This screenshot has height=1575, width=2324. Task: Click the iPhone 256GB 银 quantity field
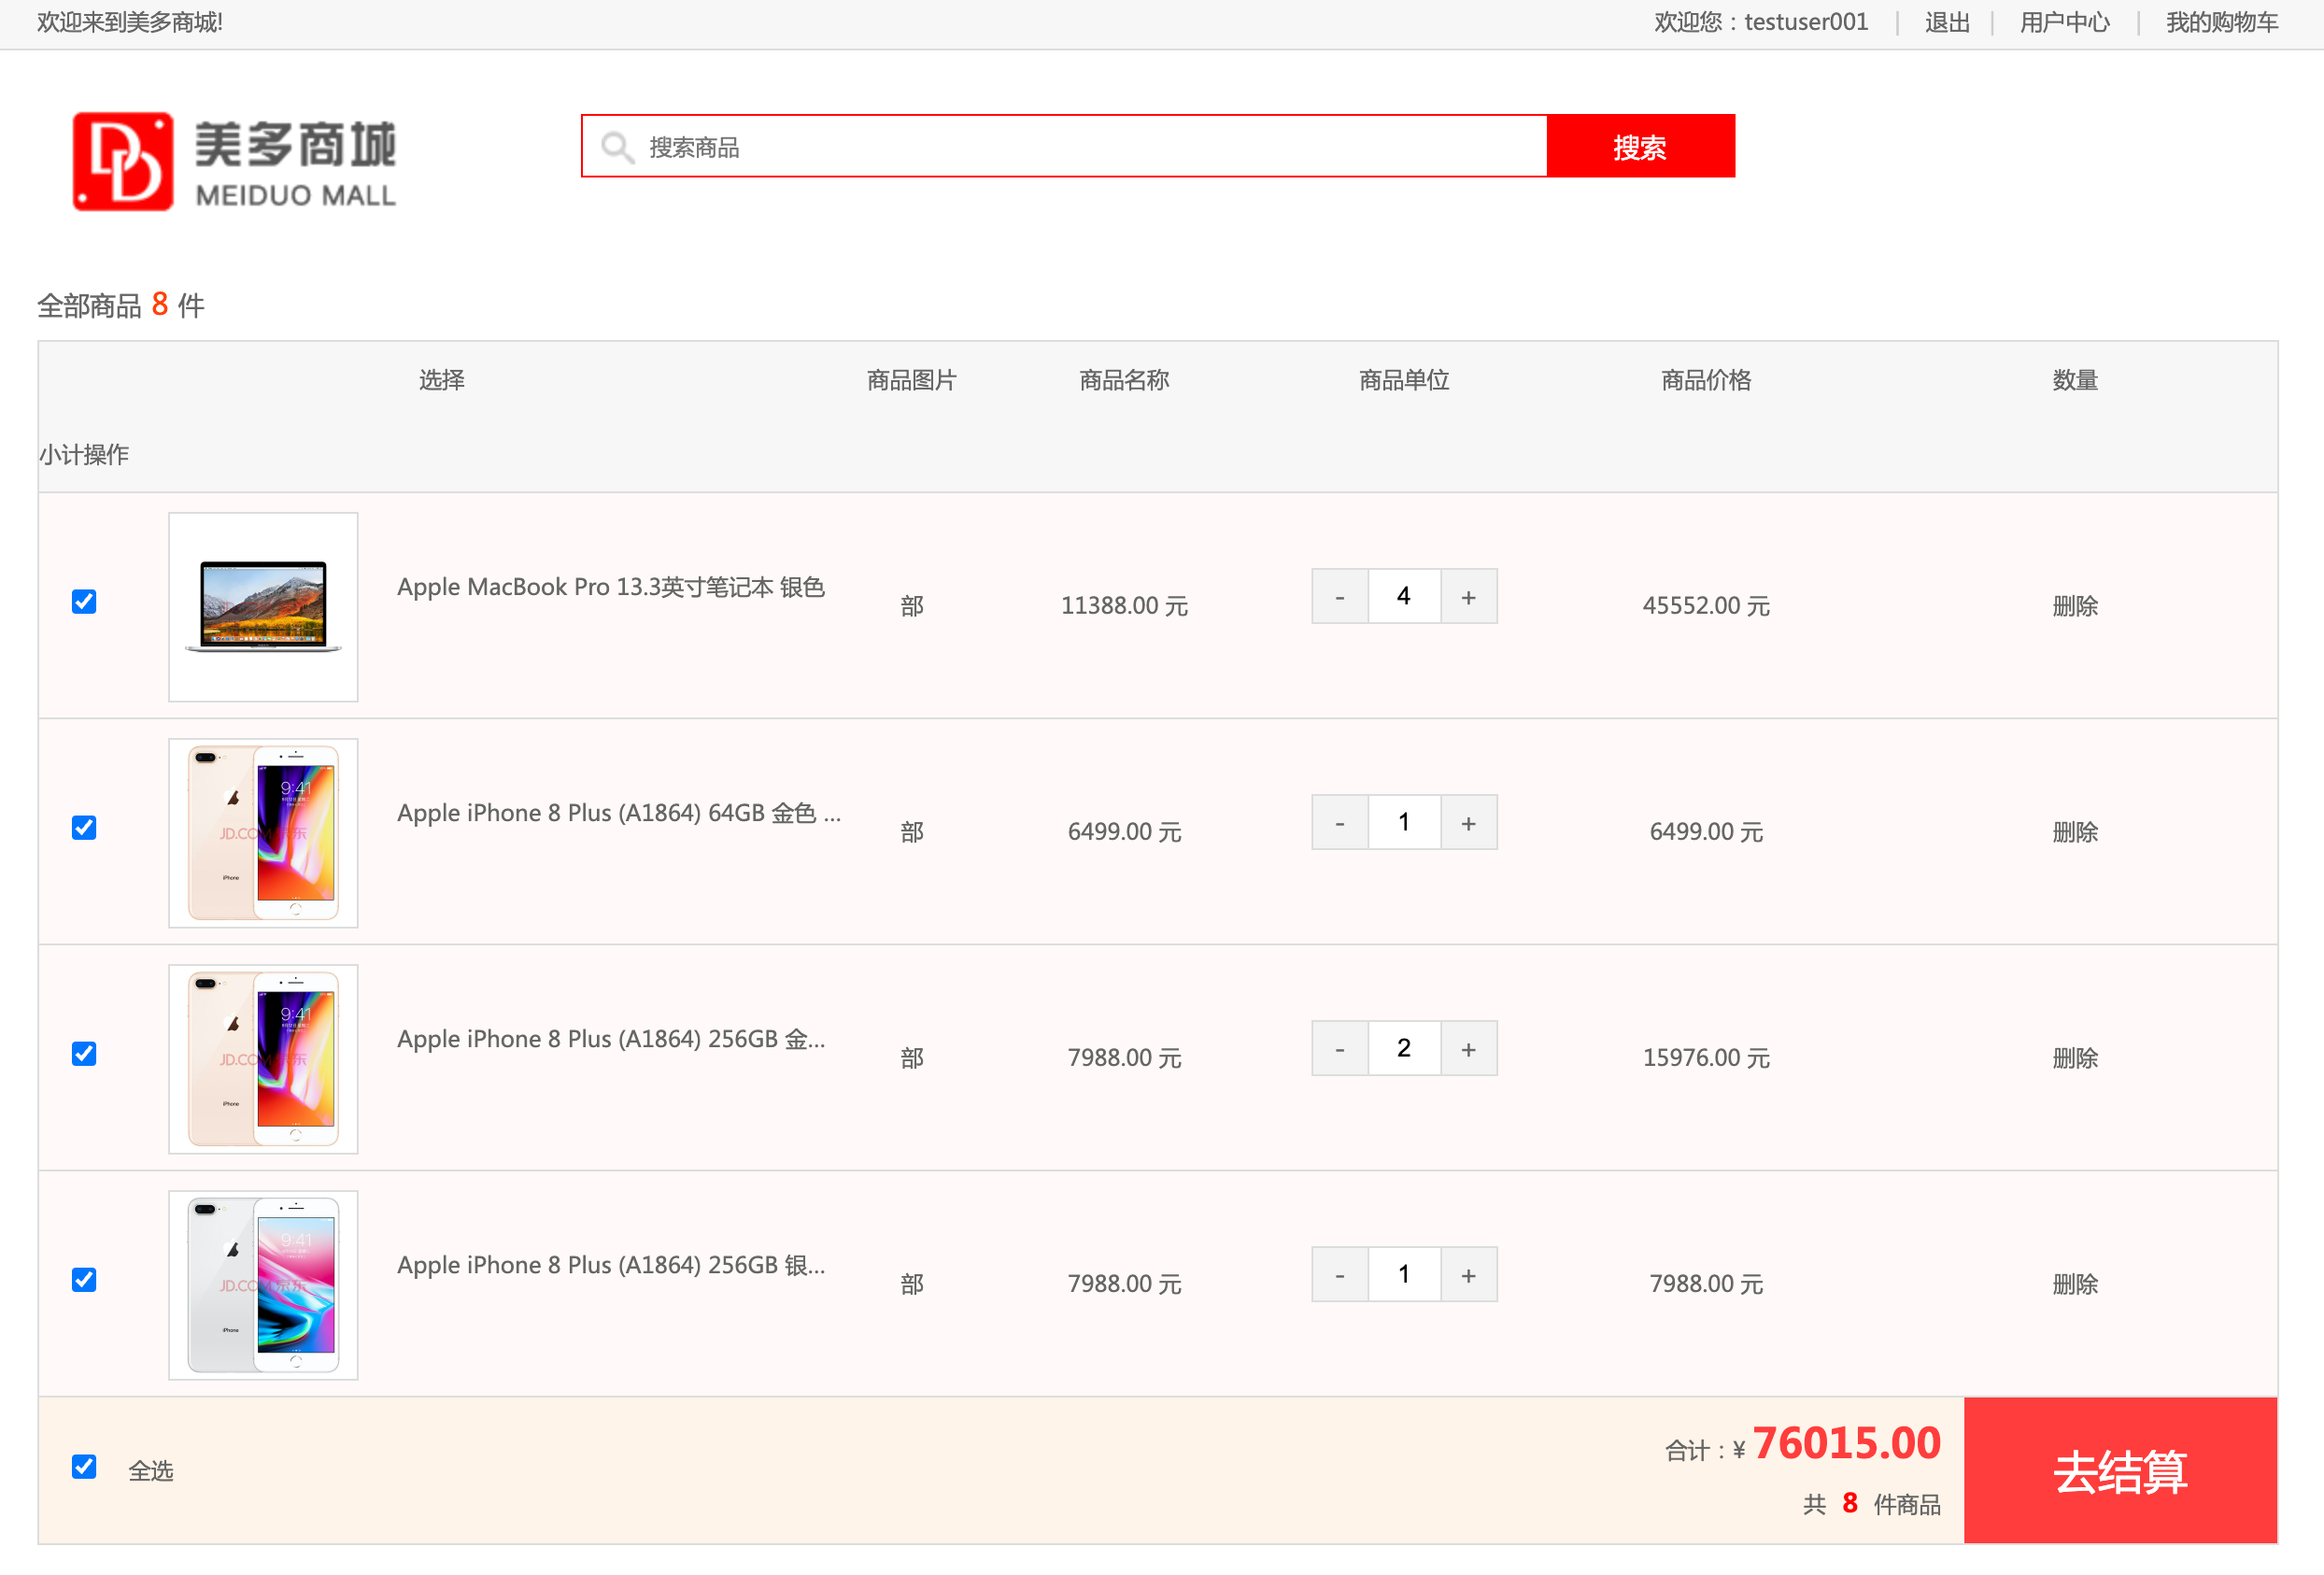click(1404, 1274)
